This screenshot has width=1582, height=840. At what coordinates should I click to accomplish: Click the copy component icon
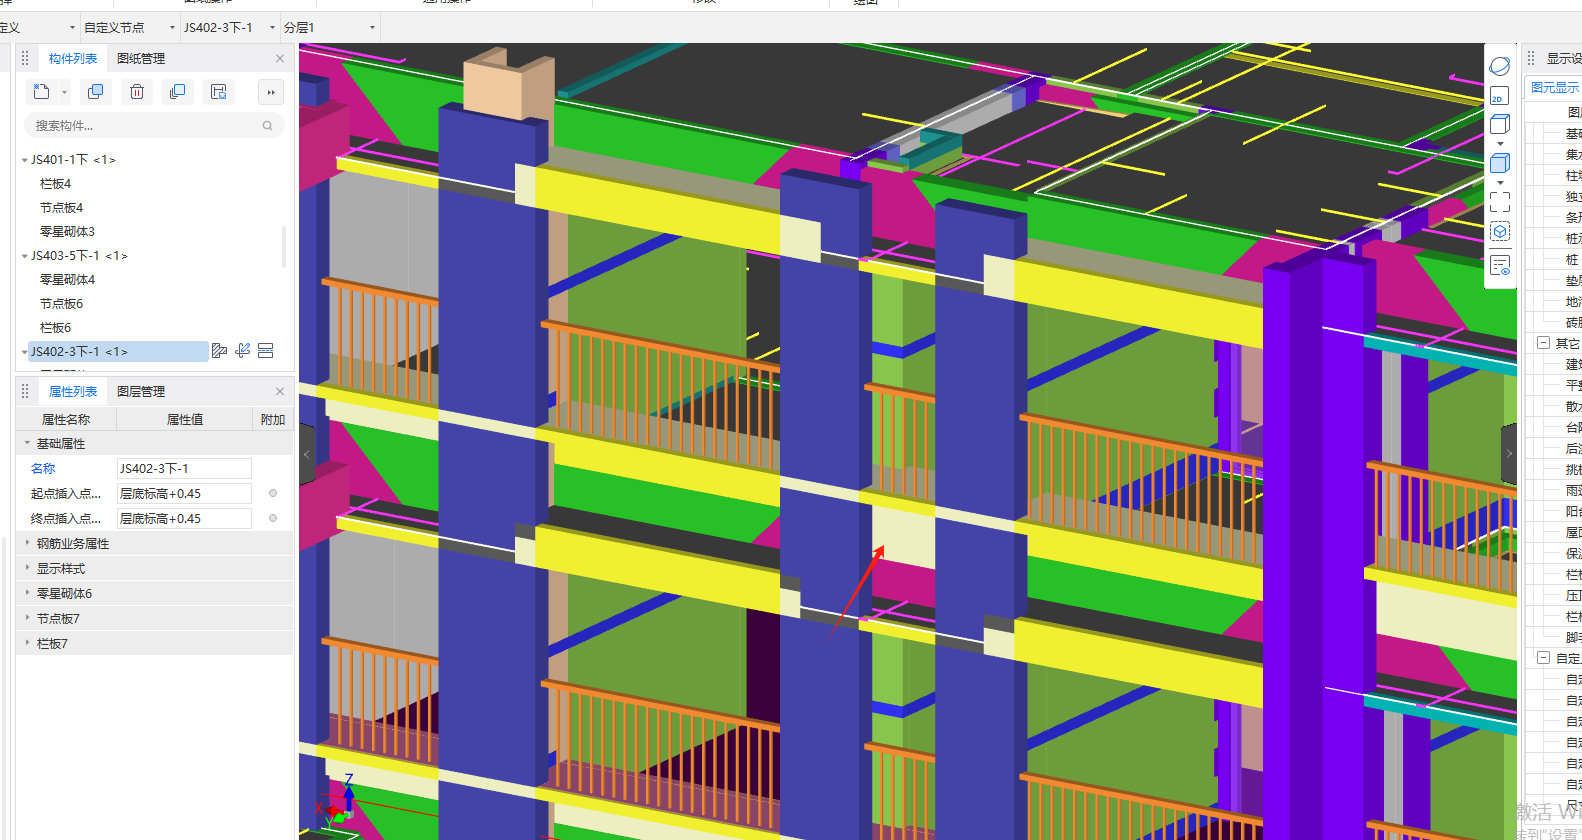tap(96, 92)
